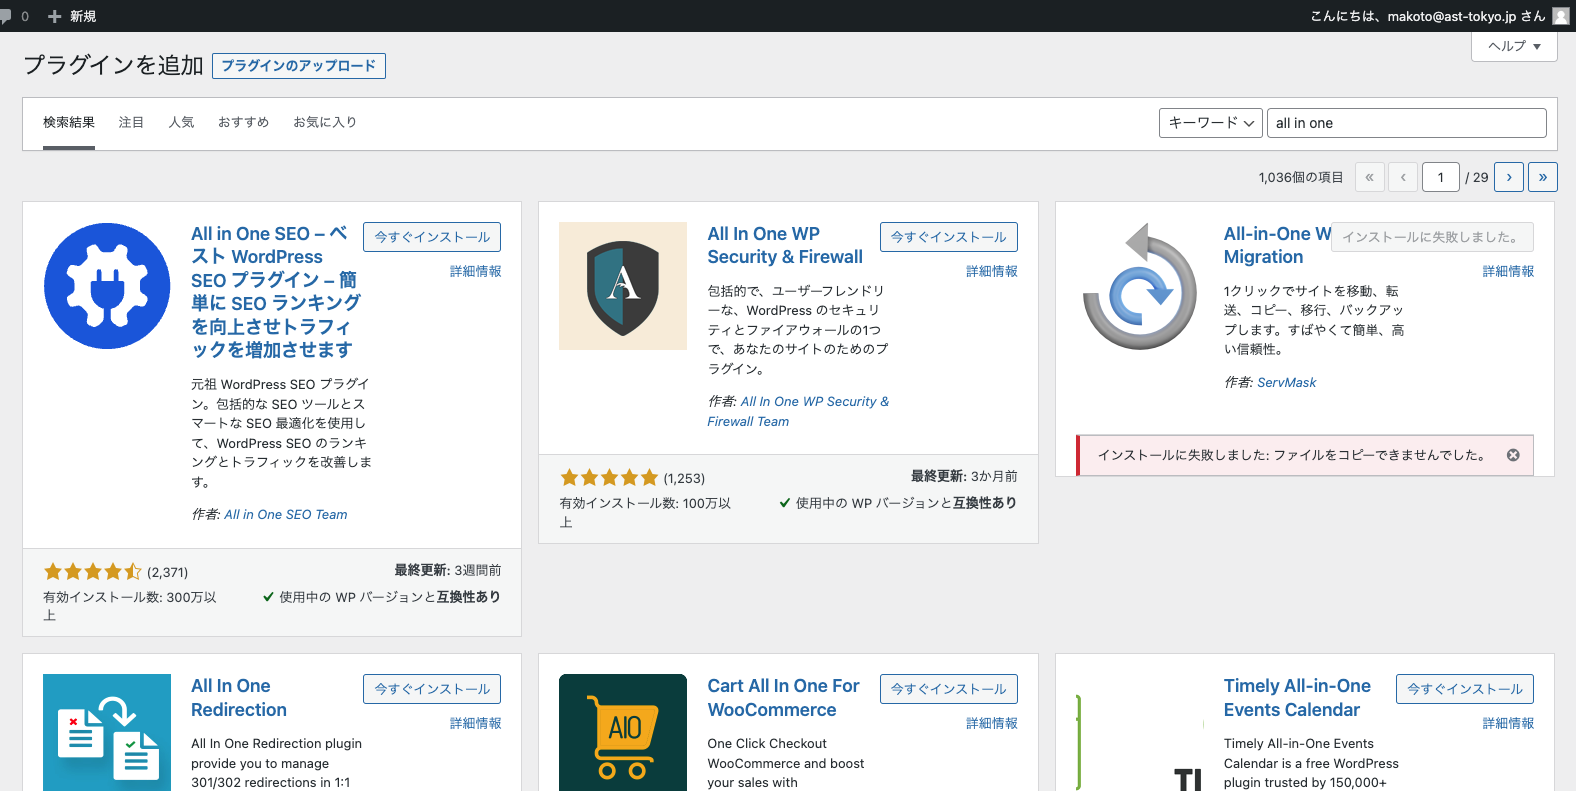Image resolution: width=1576 pixels, height=791 pixels.
Task: Install the All In One Redirection plugin
Action: pyautogui.click(x=432, y=689)
